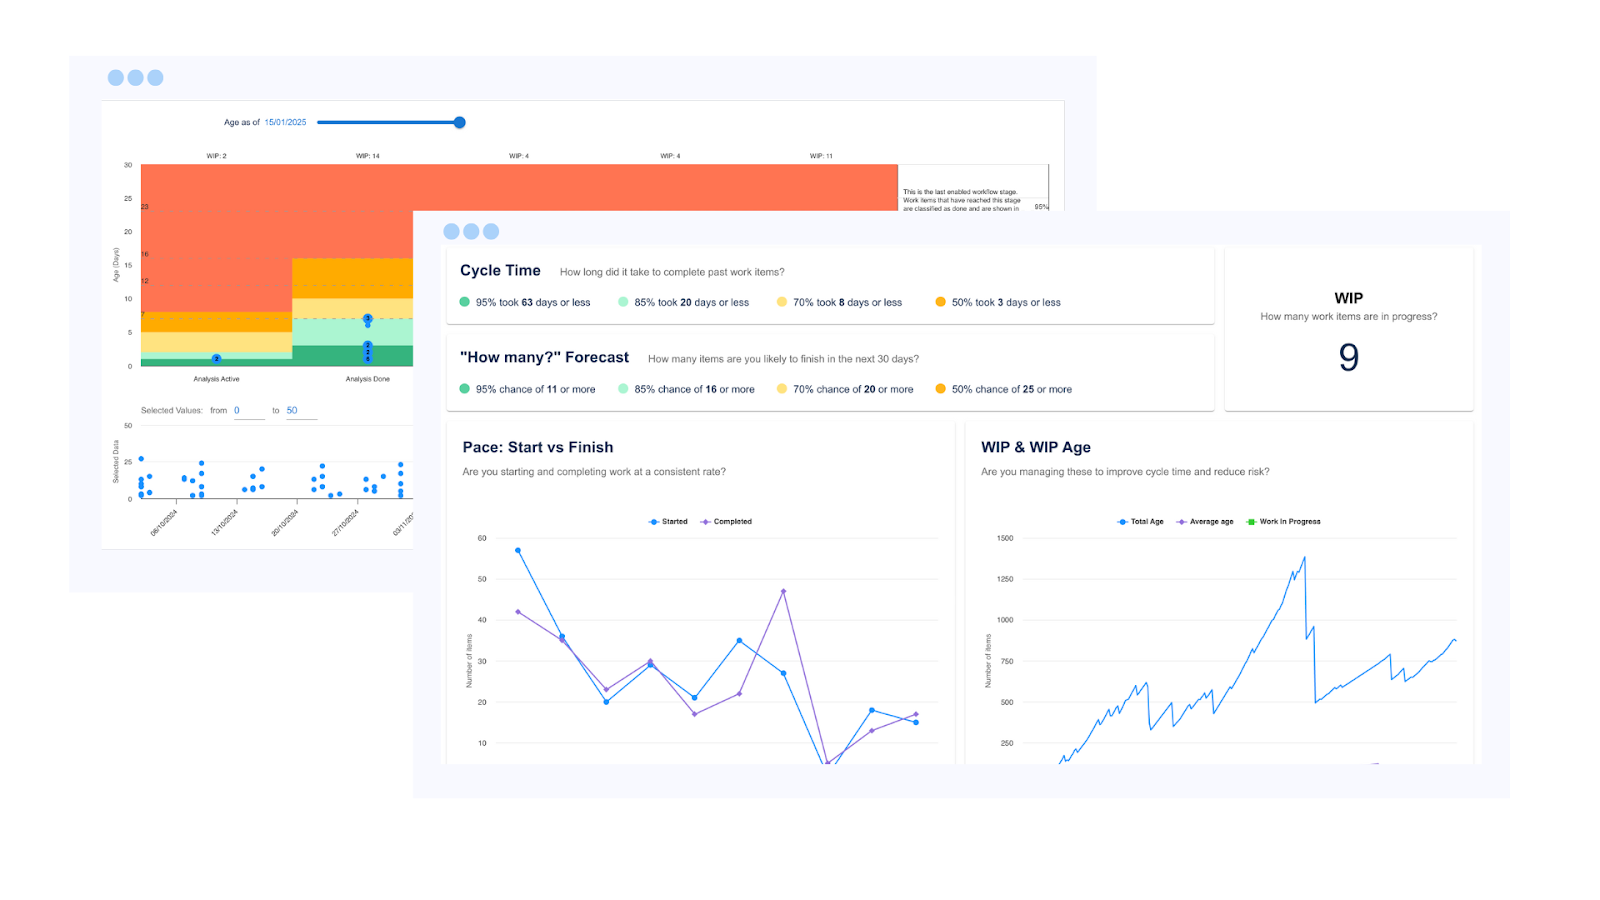Click the blue marker labeled 2 under Analysis Active

point(216,357)
